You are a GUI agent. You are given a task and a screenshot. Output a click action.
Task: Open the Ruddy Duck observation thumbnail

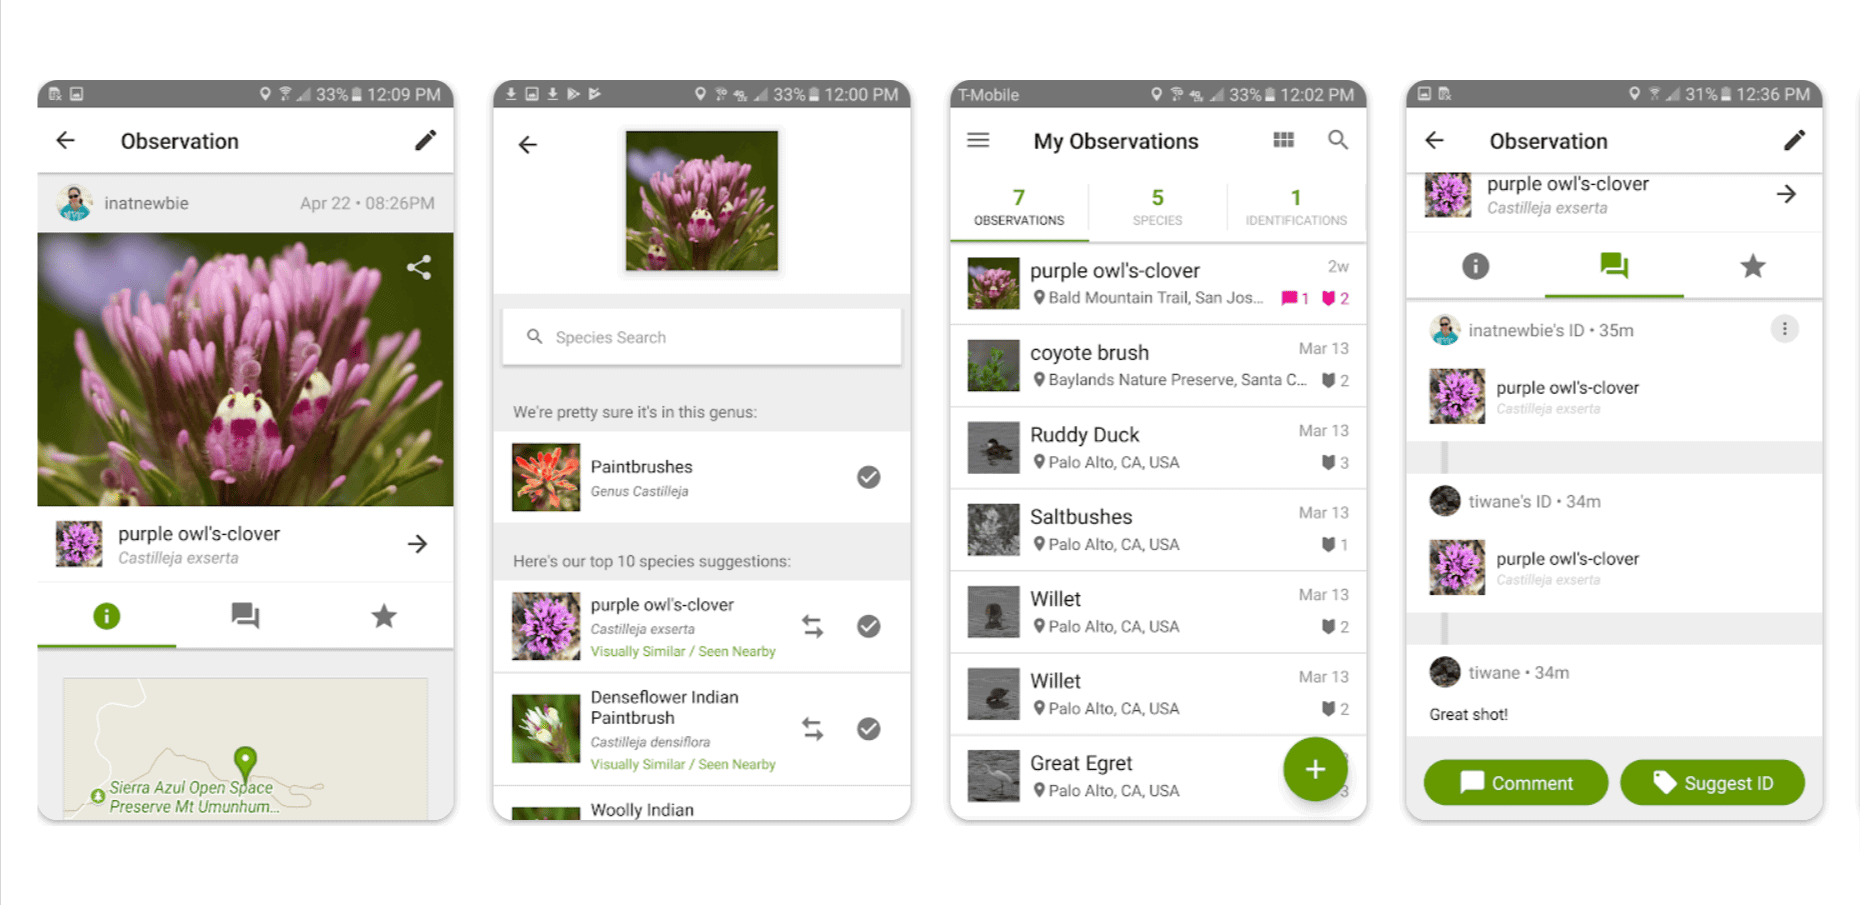point(993,447)
